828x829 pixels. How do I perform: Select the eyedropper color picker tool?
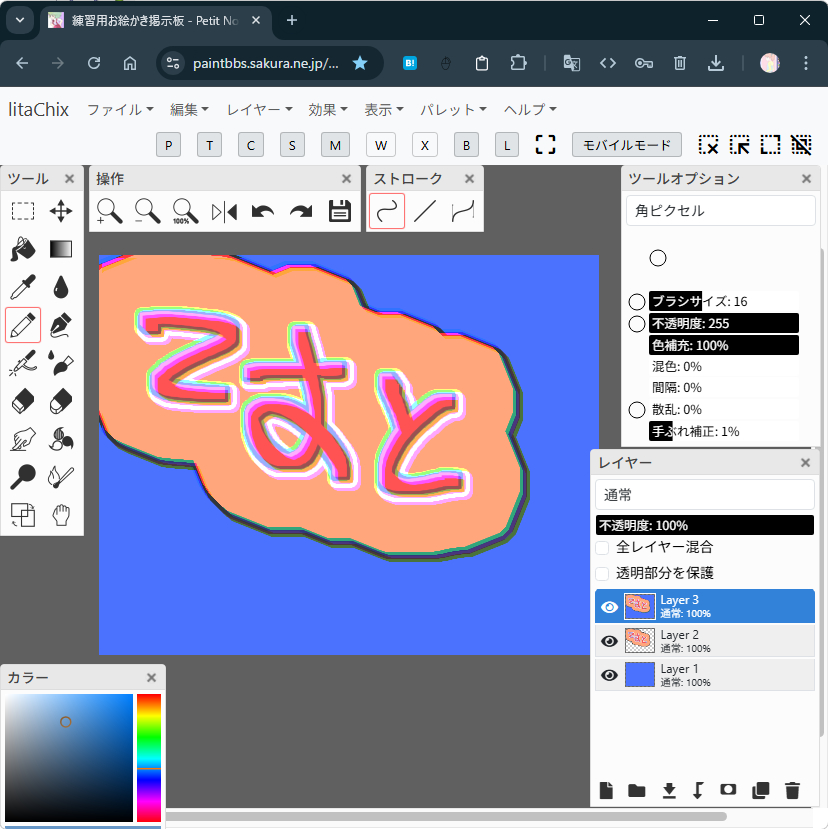[x=23, y=288]
